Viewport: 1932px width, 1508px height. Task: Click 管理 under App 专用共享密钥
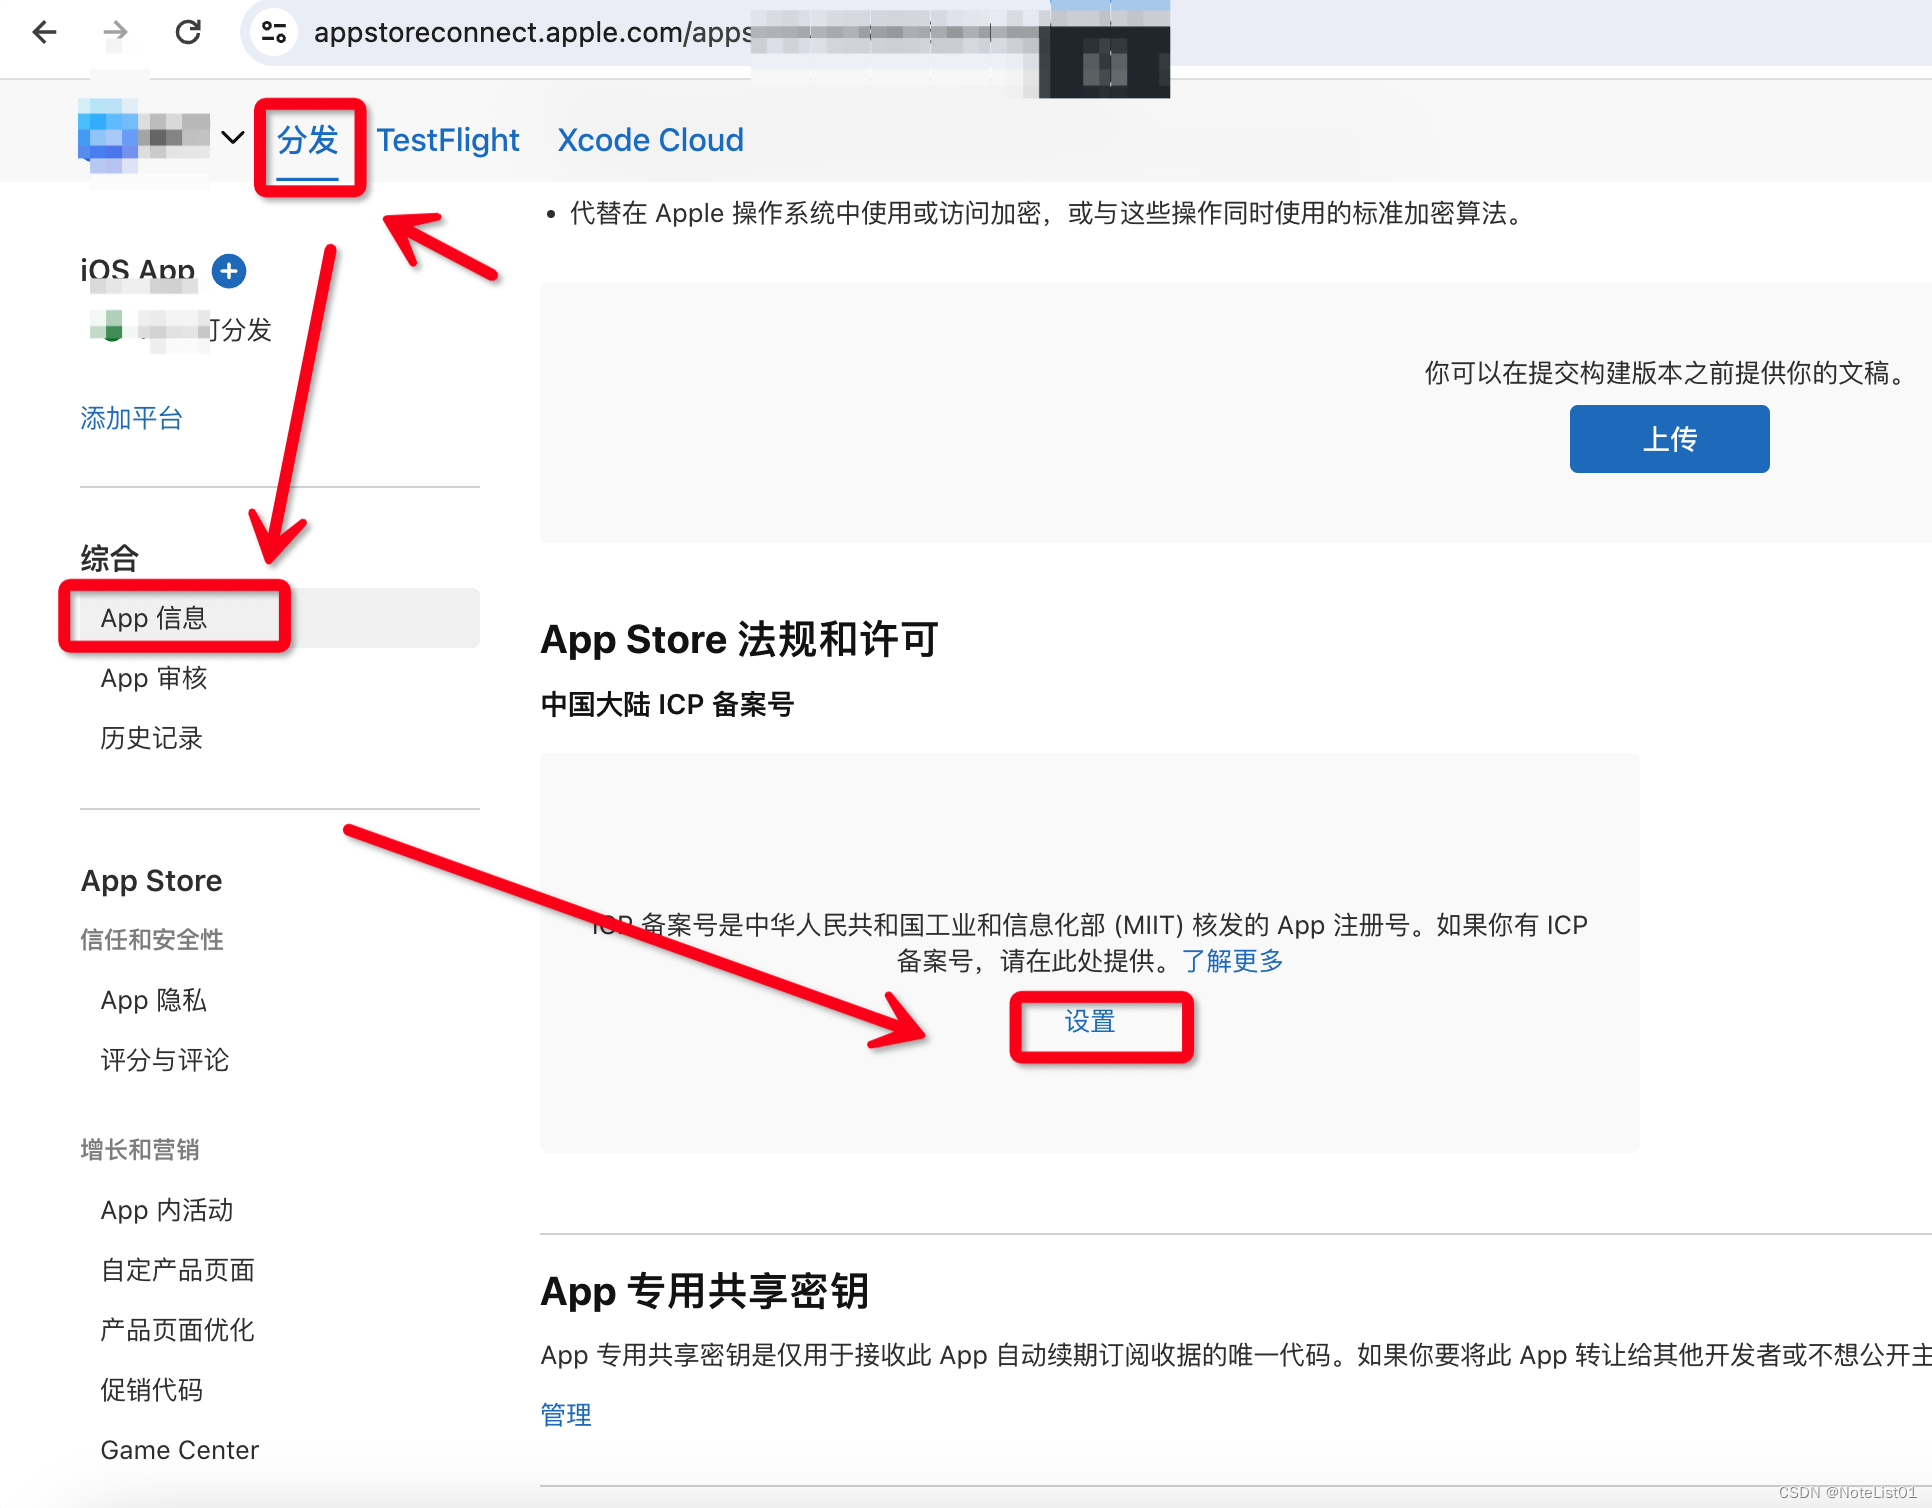(x=565, y=1414)
